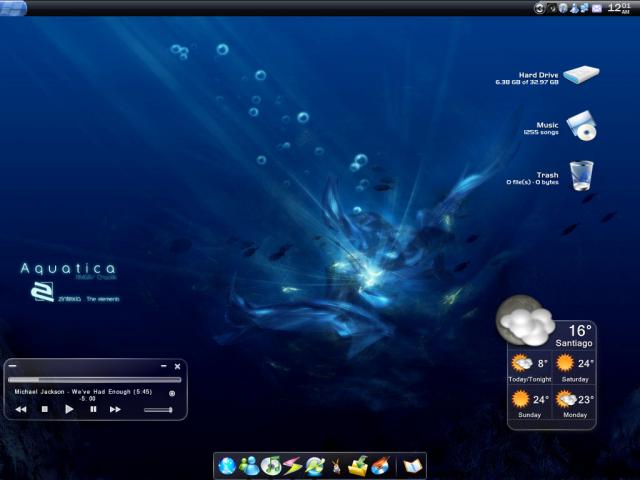Viewport: 640px width, 480px height.
Task: Click the network computers tray icon
Action: (585, 8)
